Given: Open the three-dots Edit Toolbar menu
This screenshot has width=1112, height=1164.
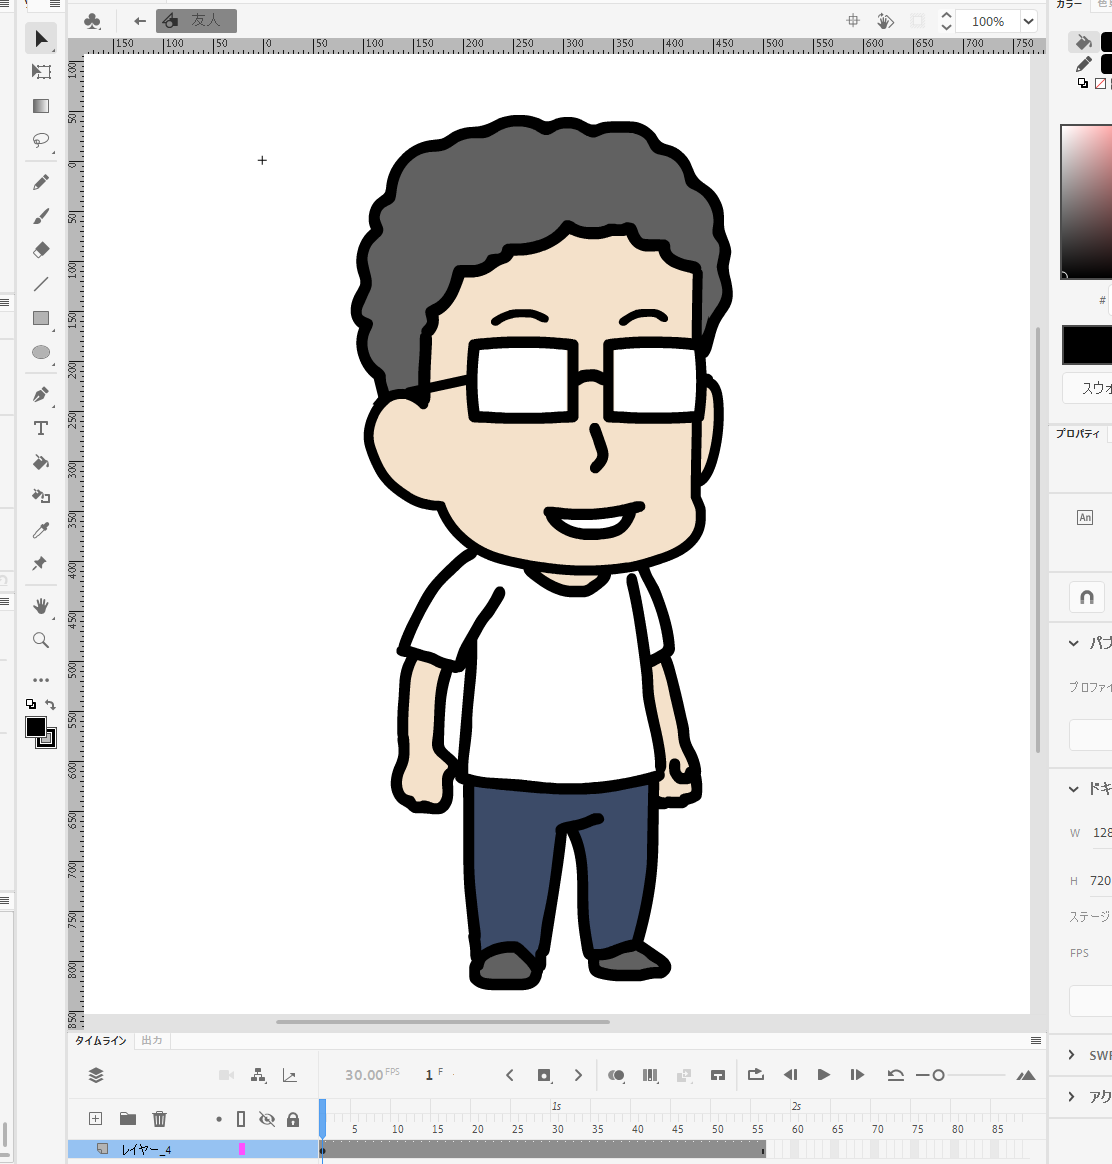Looking at the screenshot, I should point(41,680).
